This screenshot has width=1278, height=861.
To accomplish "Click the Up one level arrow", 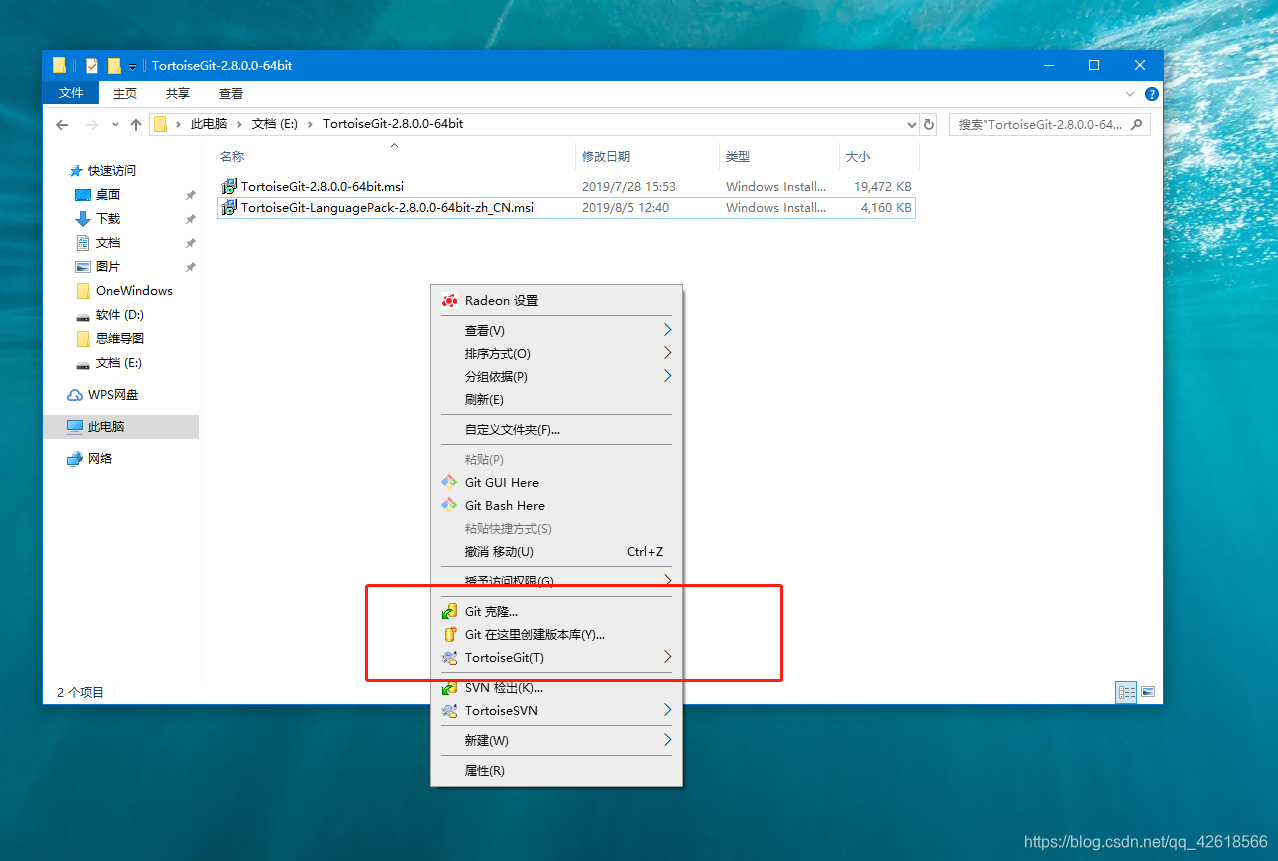I will pos(136,125).
